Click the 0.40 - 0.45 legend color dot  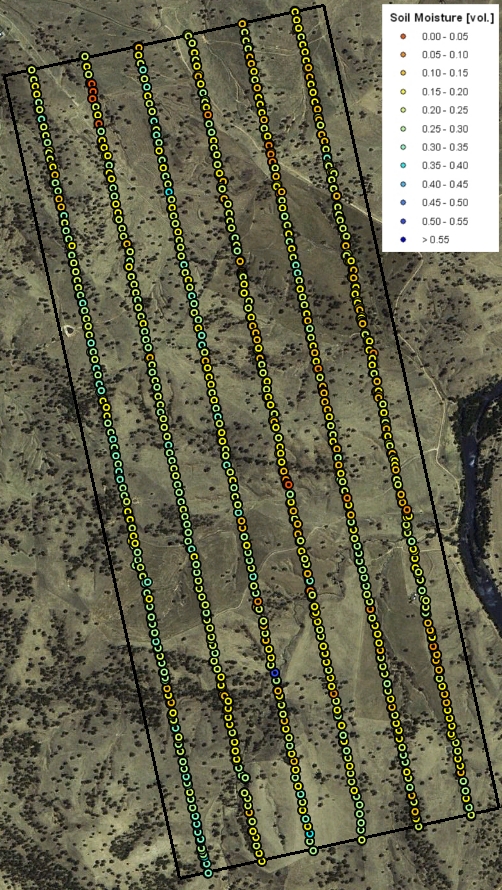tap(403, 184)
